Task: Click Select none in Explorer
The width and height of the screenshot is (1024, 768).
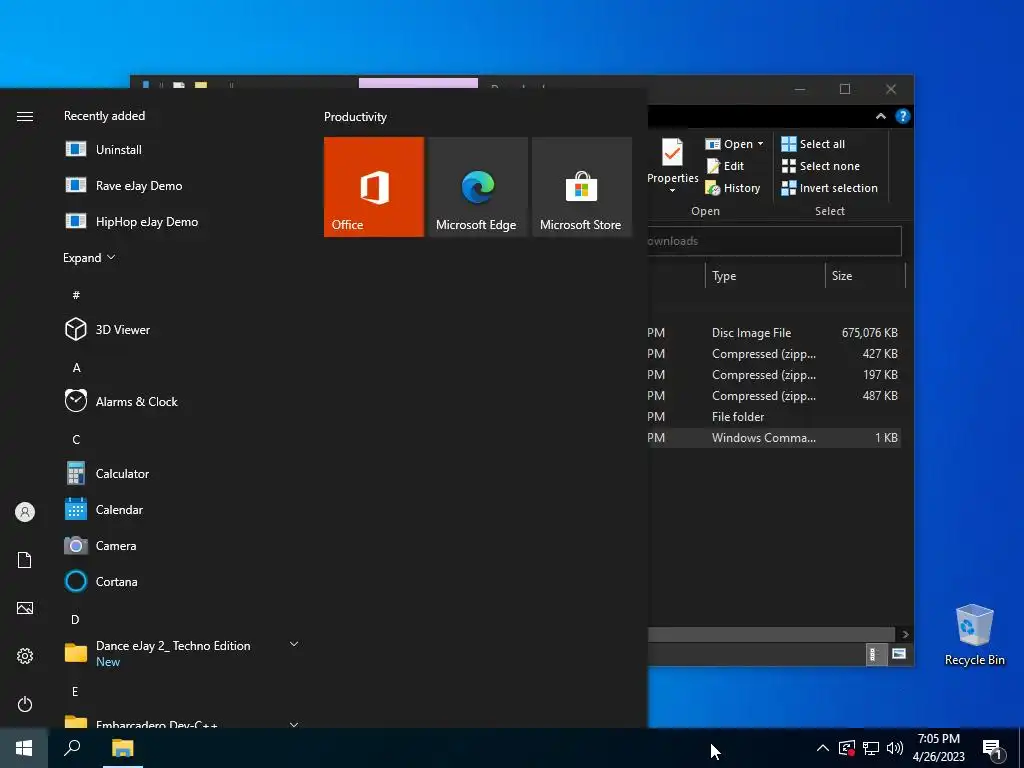Action: pyautogui.click(x=820, y=166)
